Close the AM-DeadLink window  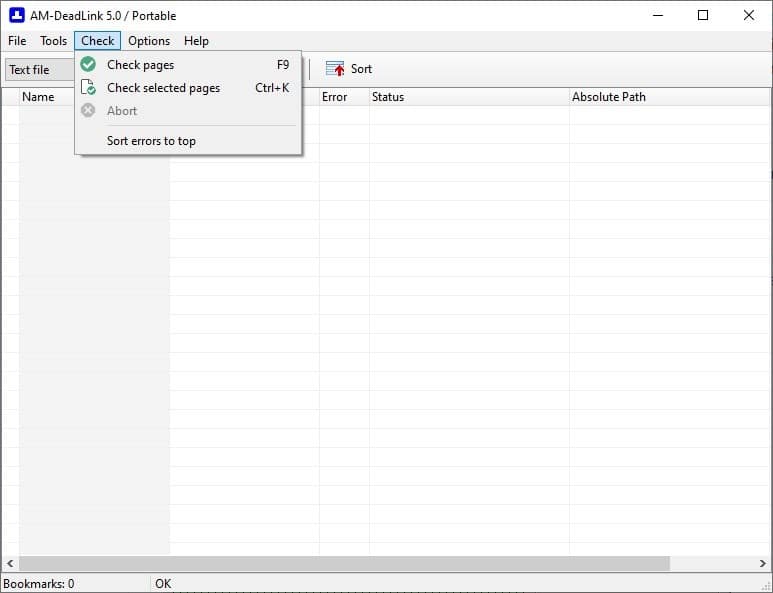point(748,15)
